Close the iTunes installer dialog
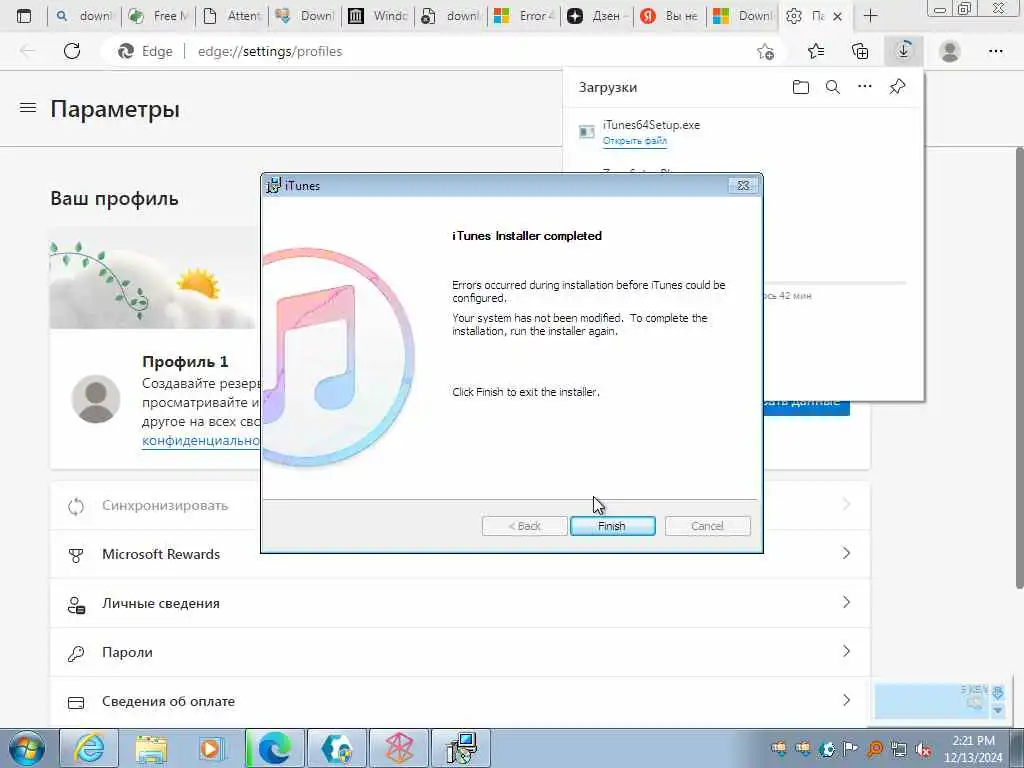The image size is (1024, 768). [x=743, y=185]
